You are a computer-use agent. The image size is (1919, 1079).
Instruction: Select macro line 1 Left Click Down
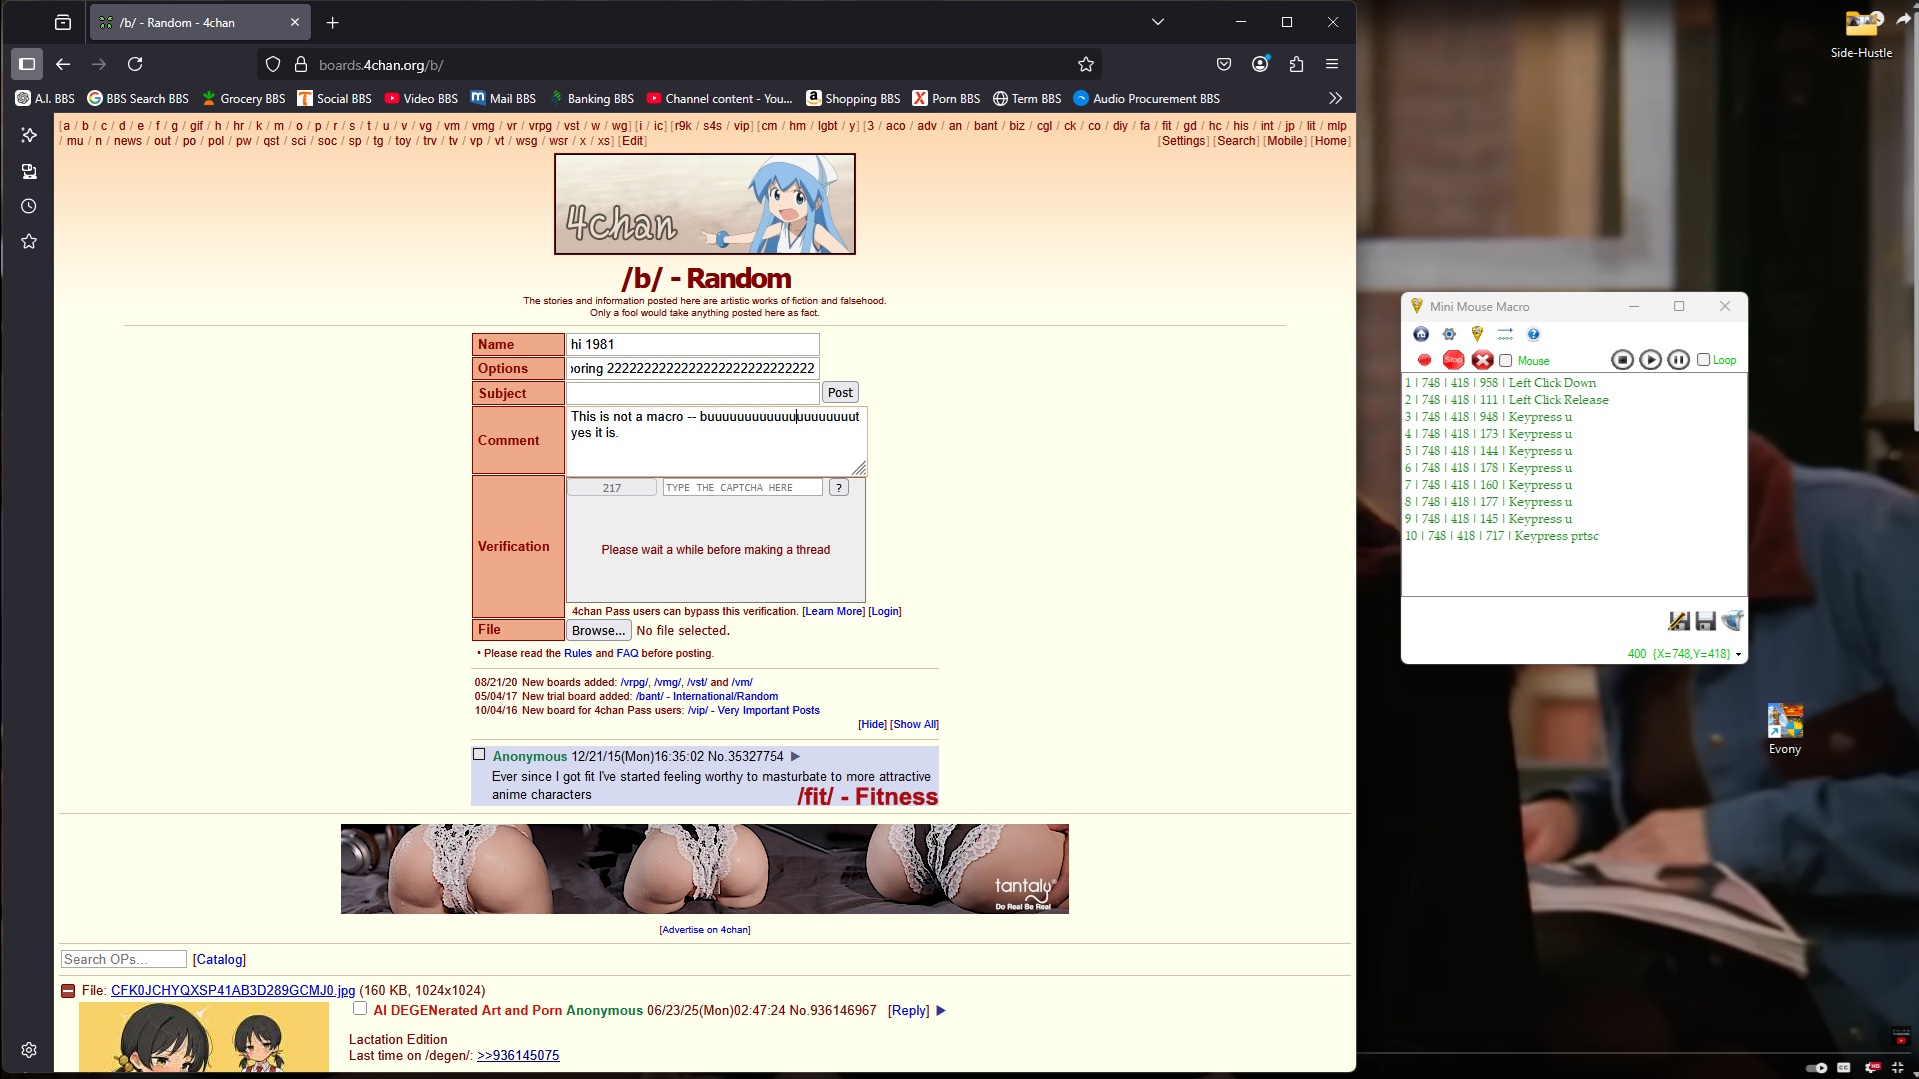coord(1500,383)
